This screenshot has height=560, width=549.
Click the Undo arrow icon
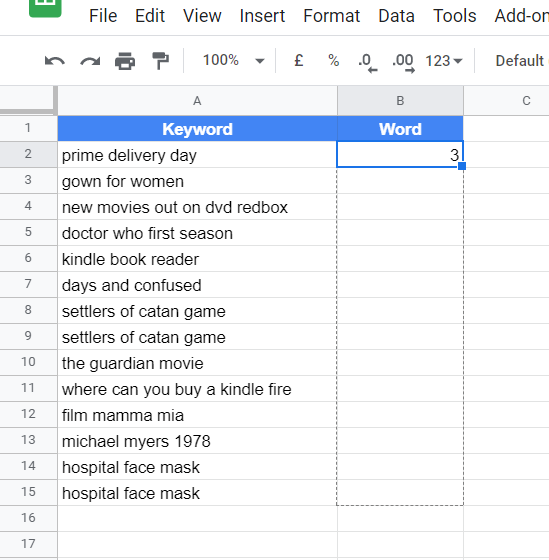pos(55,61)
